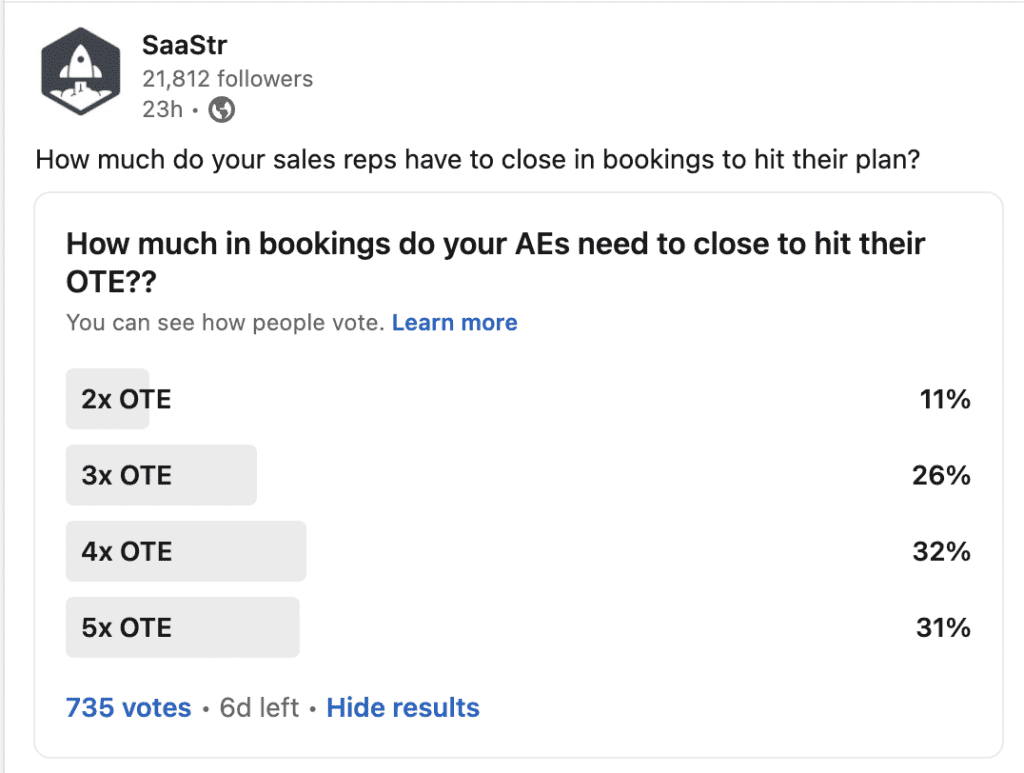Click the SaaStr rocket logo icon
Screen dimensions: 1024x773
coord(80,68)
